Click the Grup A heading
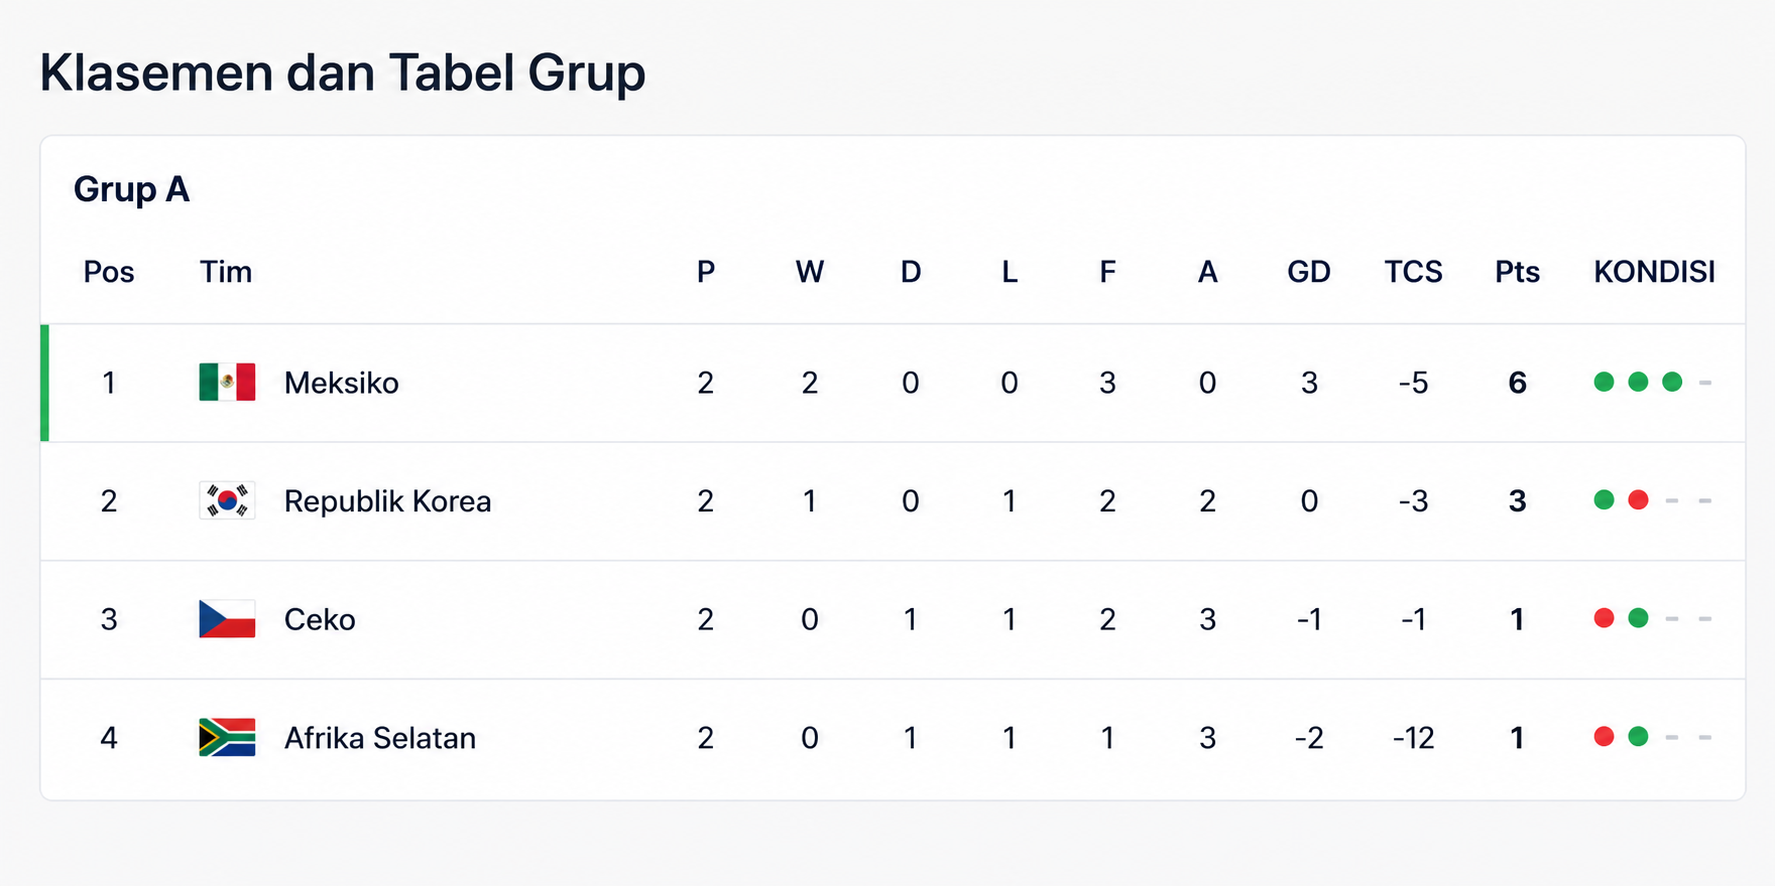 coord(131,189)
